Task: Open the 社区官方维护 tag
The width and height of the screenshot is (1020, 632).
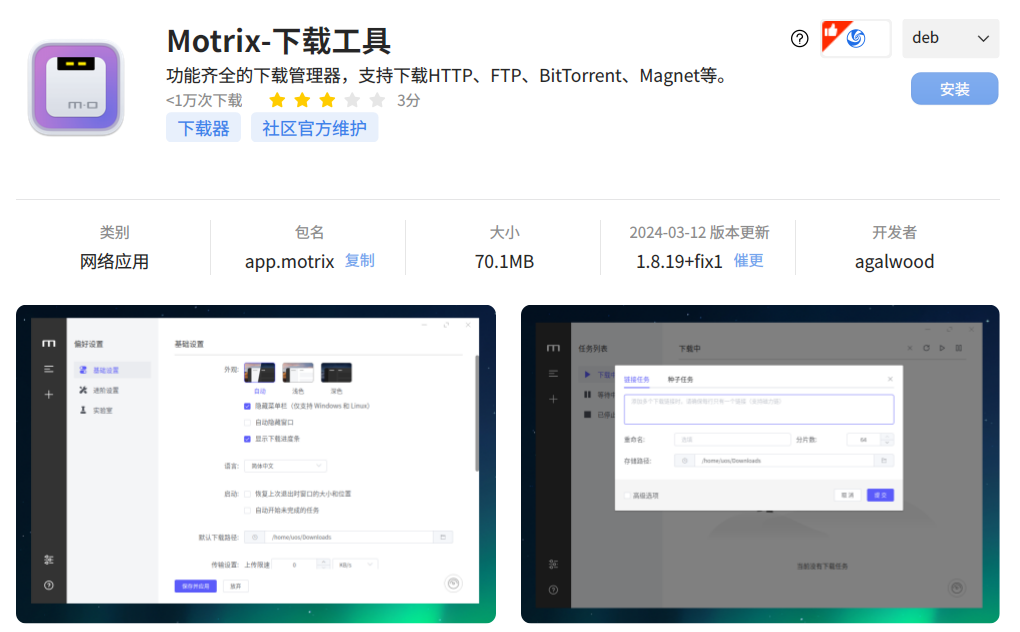Action: pyautogui.click(x=315, y=128)
